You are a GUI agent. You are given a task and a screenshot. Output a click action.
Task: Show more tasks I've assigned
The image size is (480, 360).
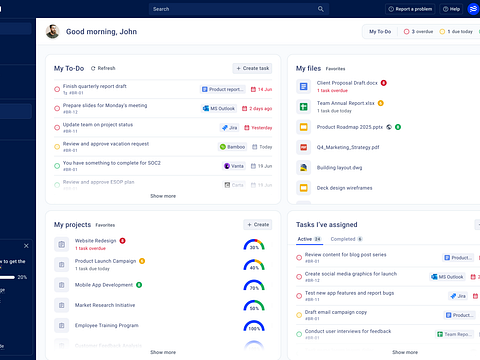(x=405, y=352)
